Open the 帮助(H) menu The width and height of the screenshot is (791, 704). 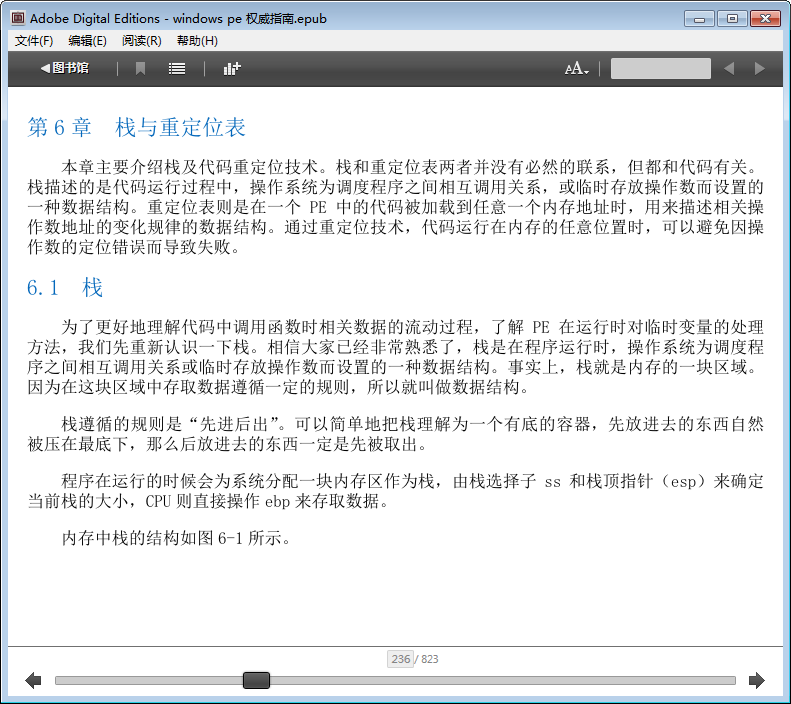(196, 41)
